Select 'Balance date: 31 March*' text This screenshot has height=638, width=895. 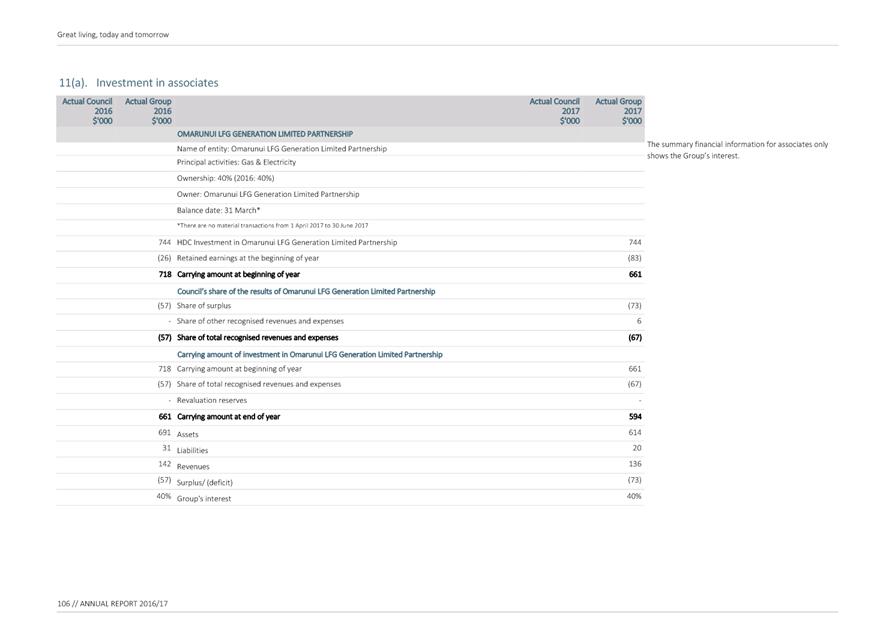point(219,210)
